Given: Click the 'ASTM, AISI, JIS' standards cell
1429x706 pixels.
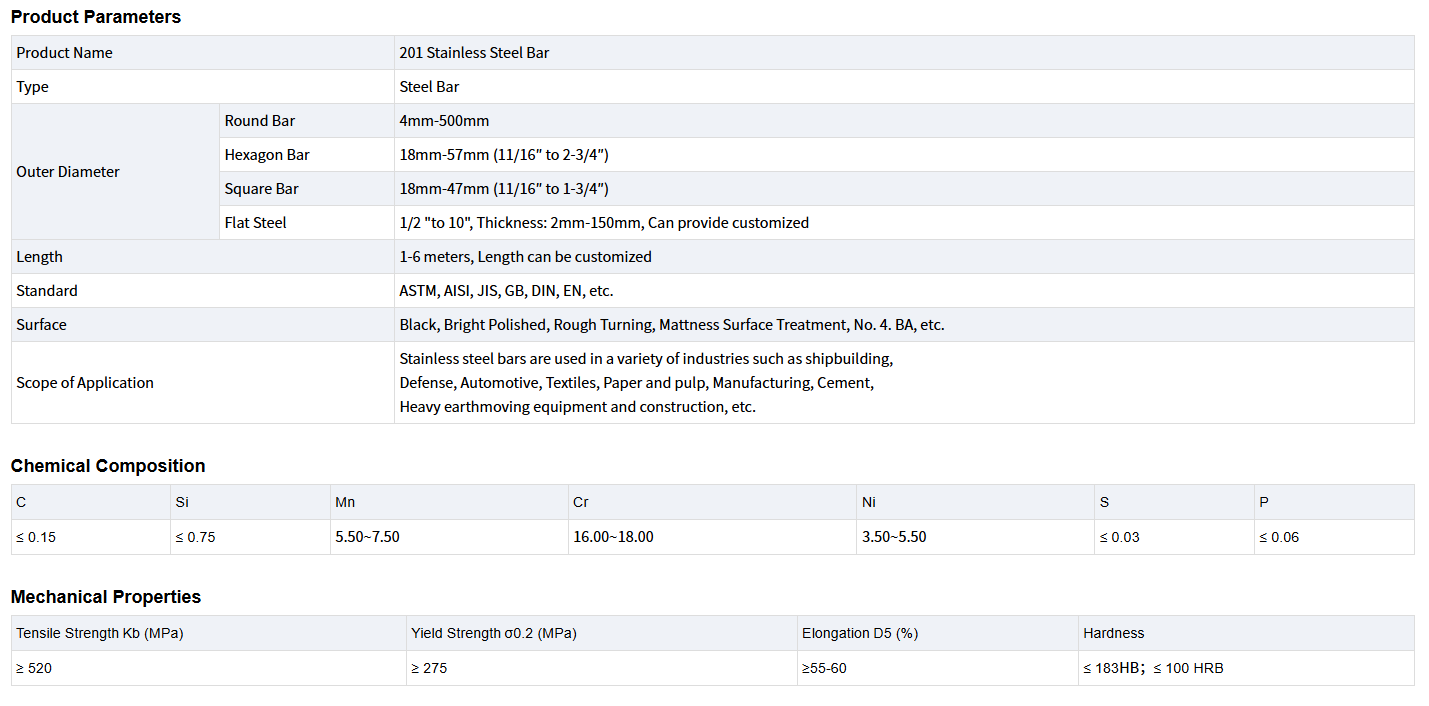Looking at the screenshot, I should (x=506, y=291).
